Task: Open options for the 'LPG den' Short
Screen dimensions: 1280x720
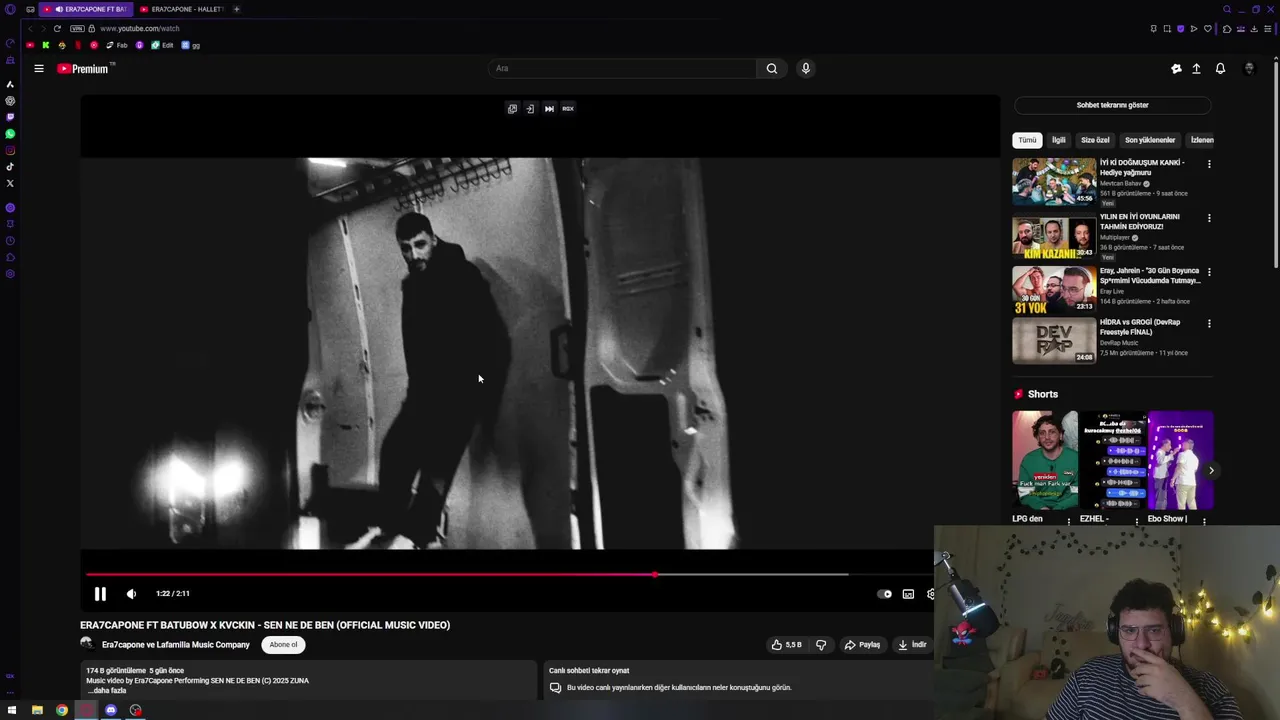Action: 1069,521
